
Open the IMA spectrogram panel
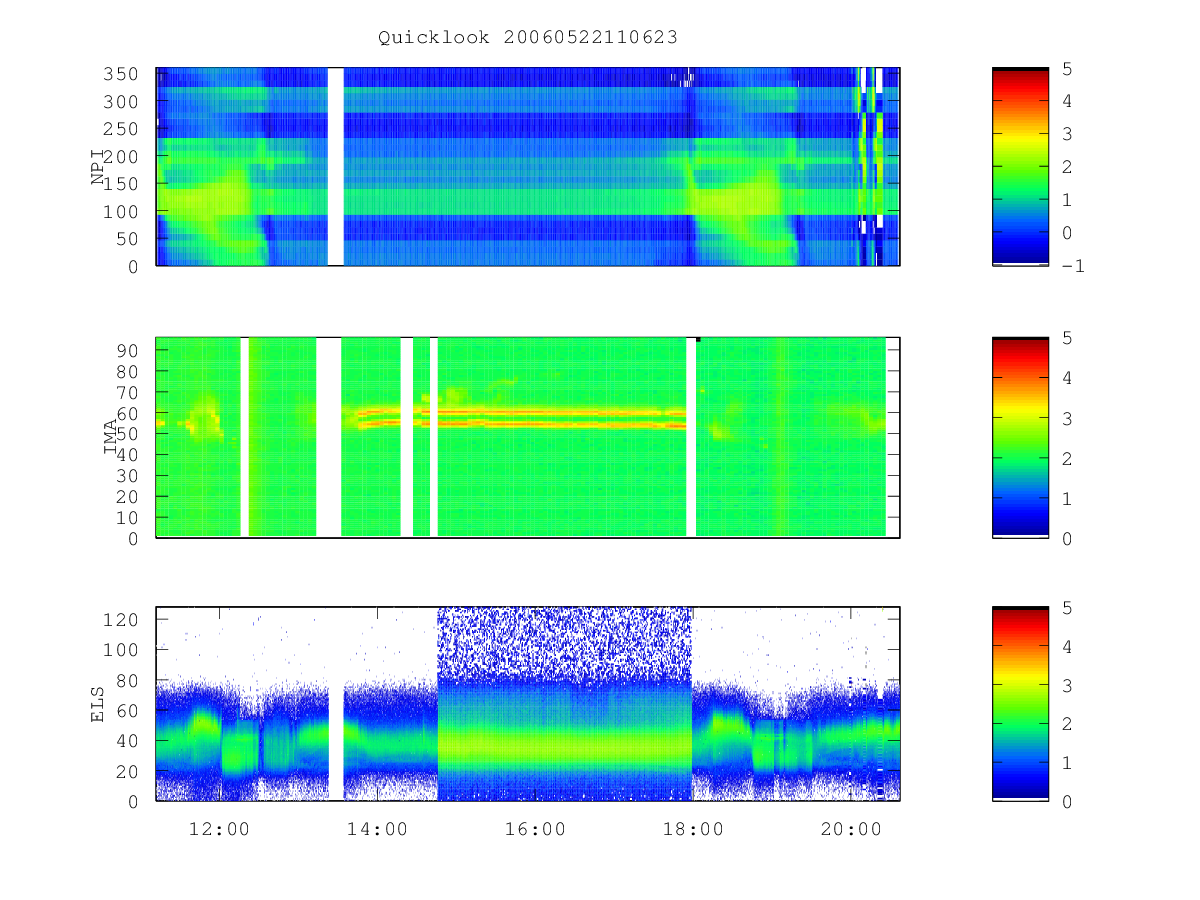coord(528,437)
